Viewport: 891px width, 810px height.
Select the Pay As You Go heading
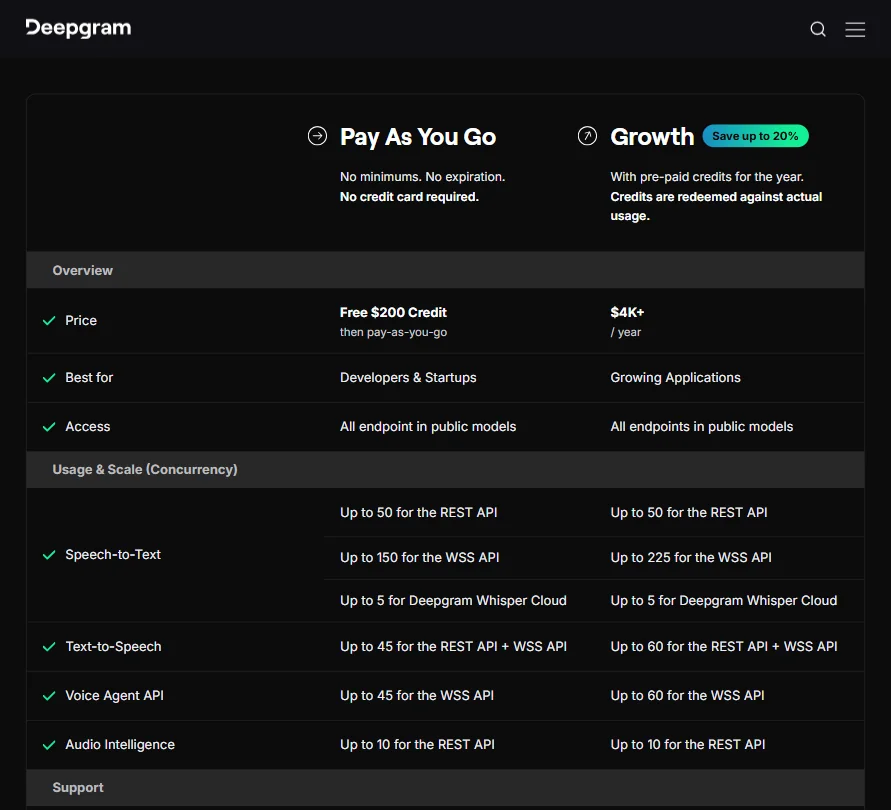(418, 137)
